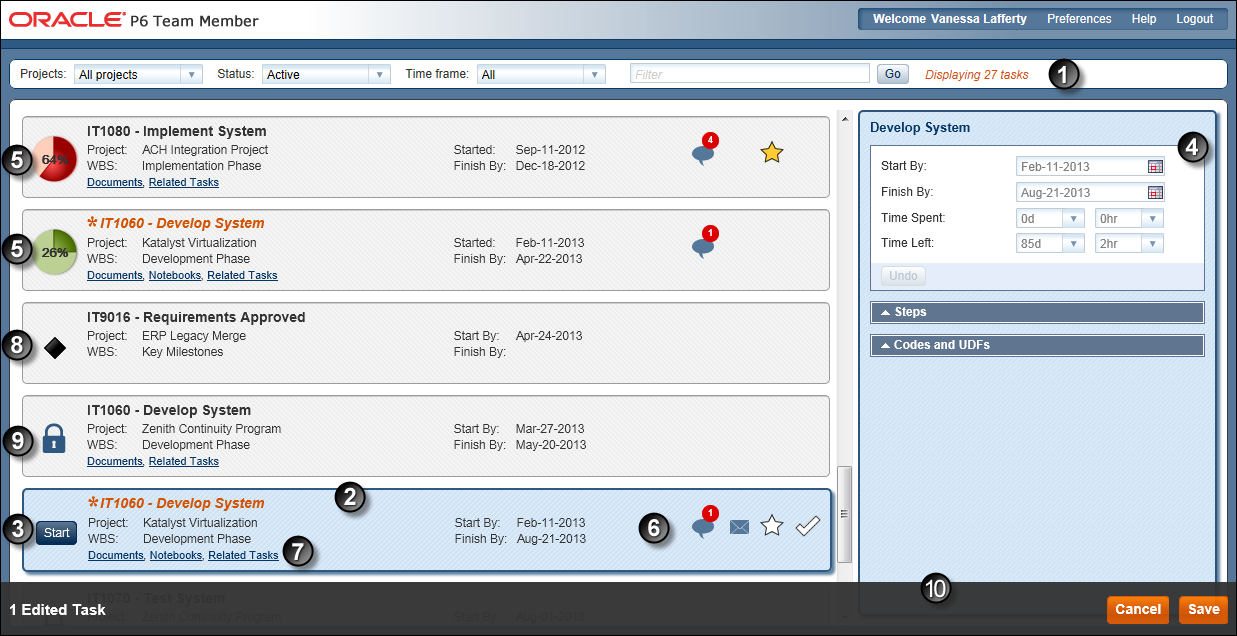Click the 64% progress pie chart
The image size is (1237, 636).
coord(55,160)
